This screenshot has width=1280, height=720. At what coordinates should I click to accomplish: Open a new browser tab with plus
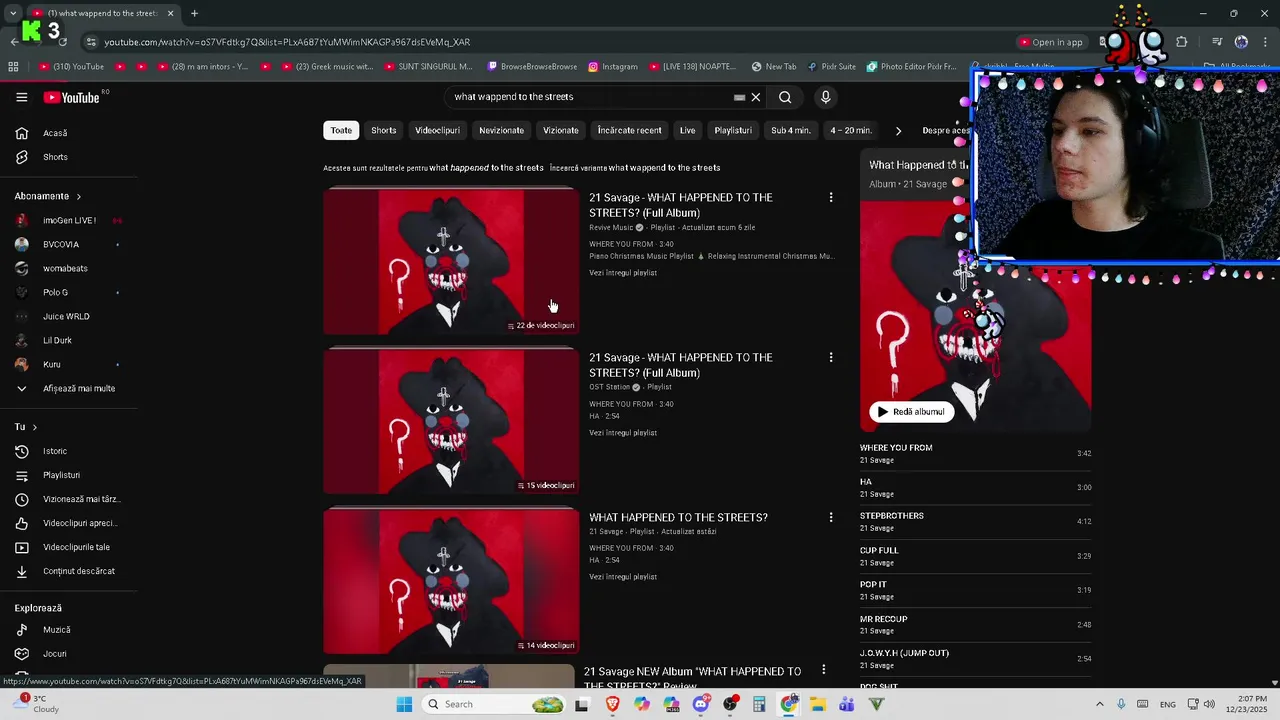[194, 13]
